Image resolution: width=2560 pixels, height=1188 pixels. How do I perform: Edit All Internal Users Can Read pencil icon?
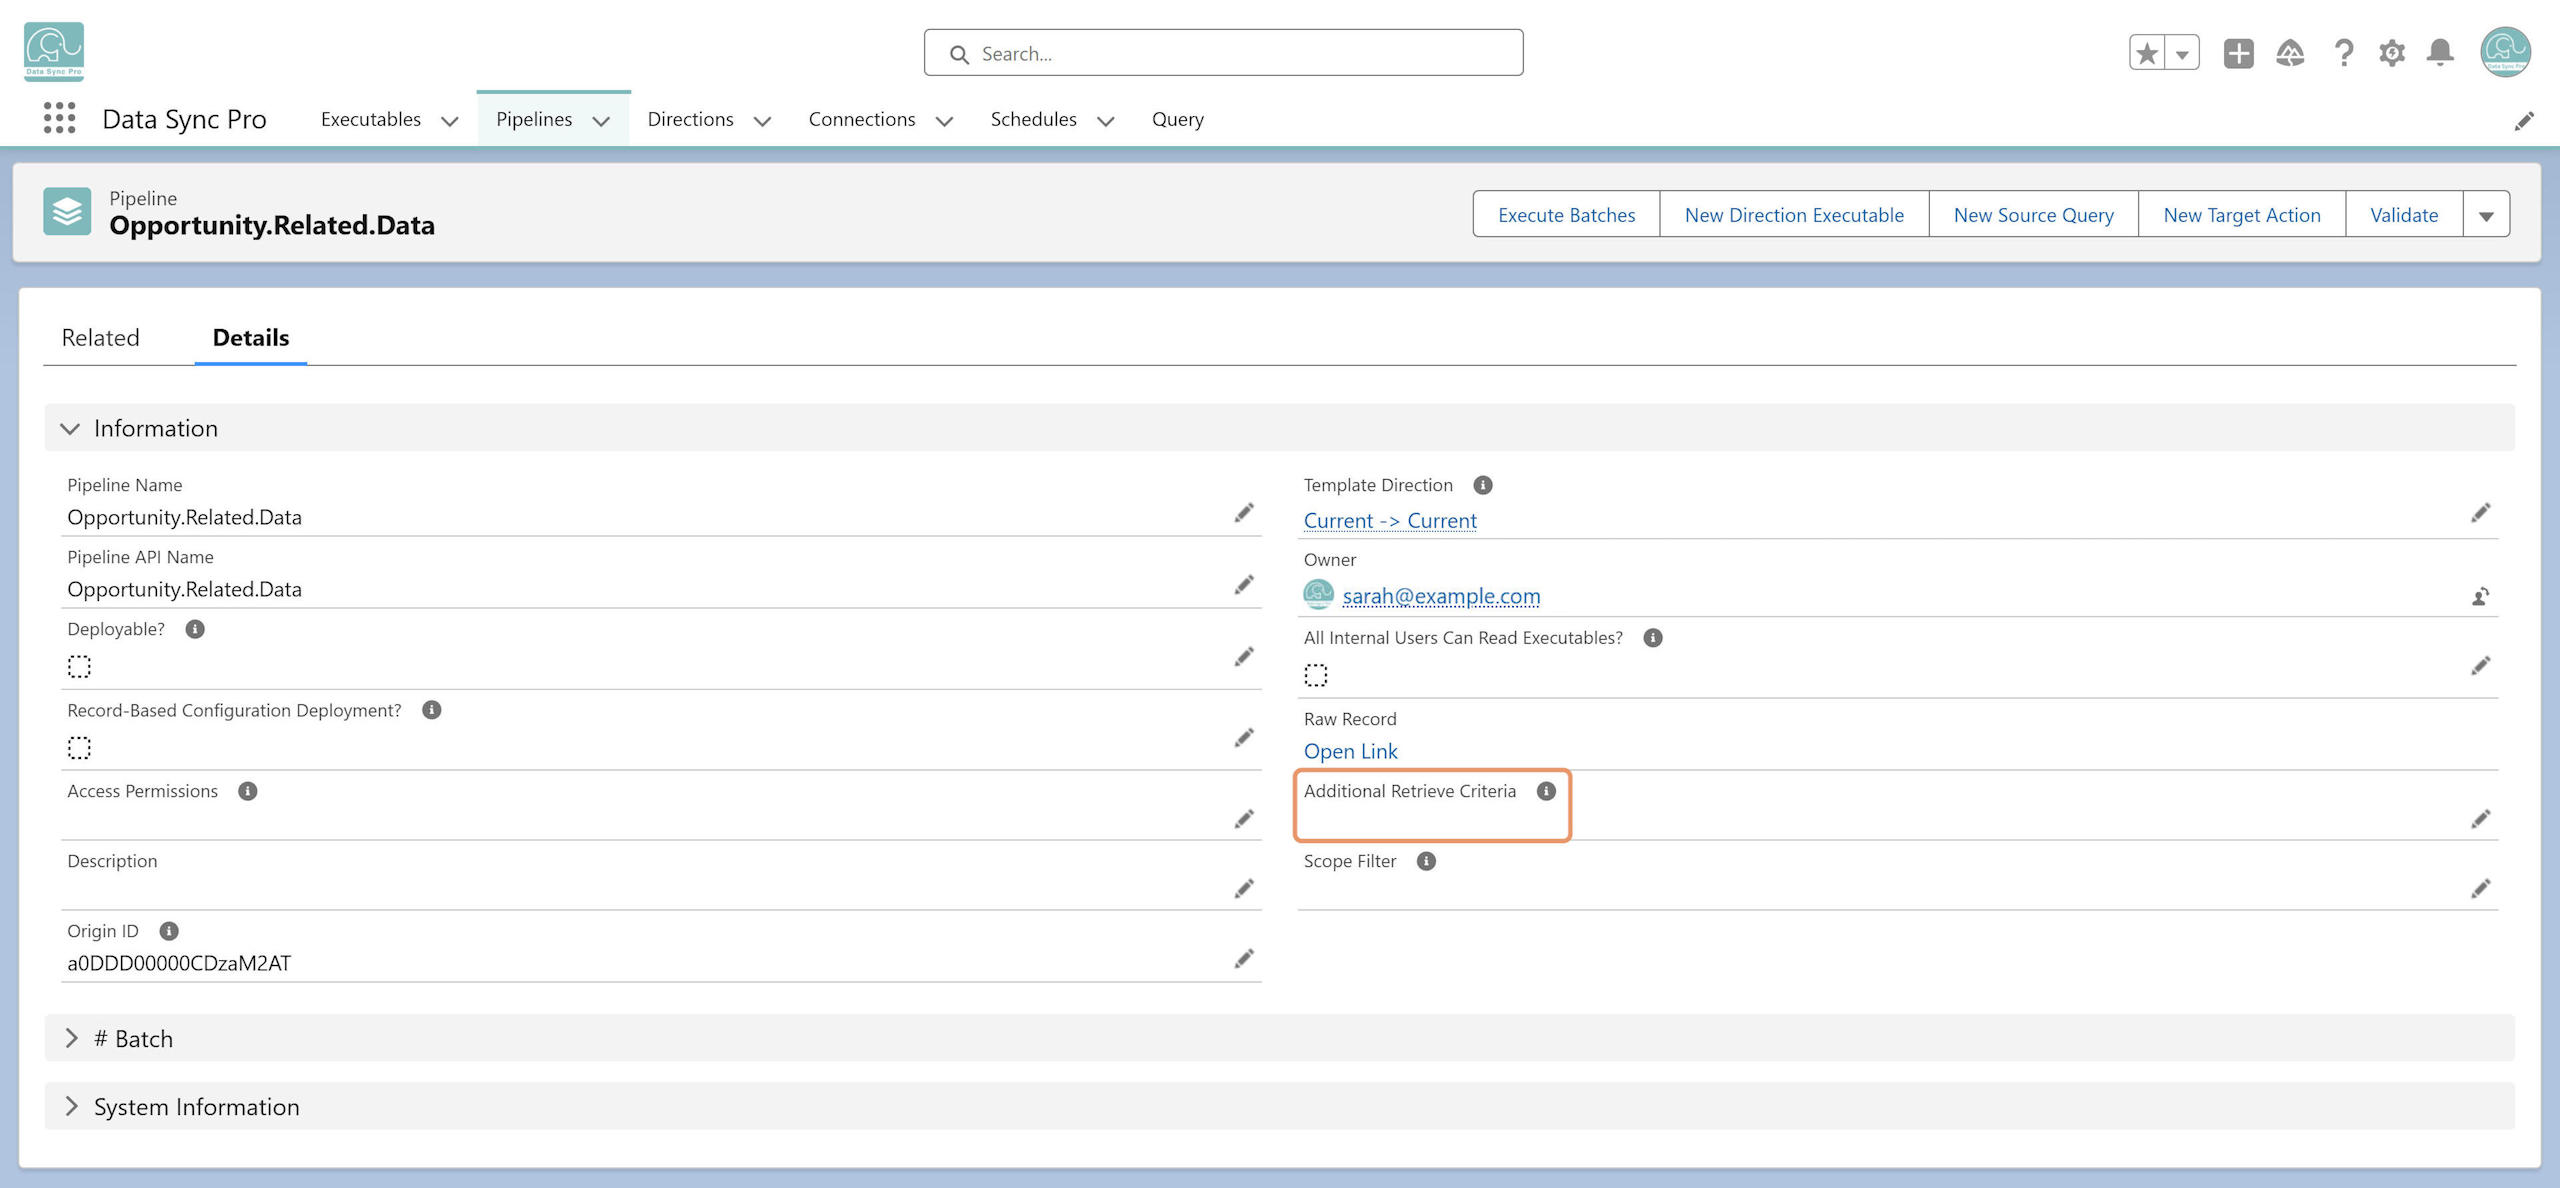tap(2480, 666)
